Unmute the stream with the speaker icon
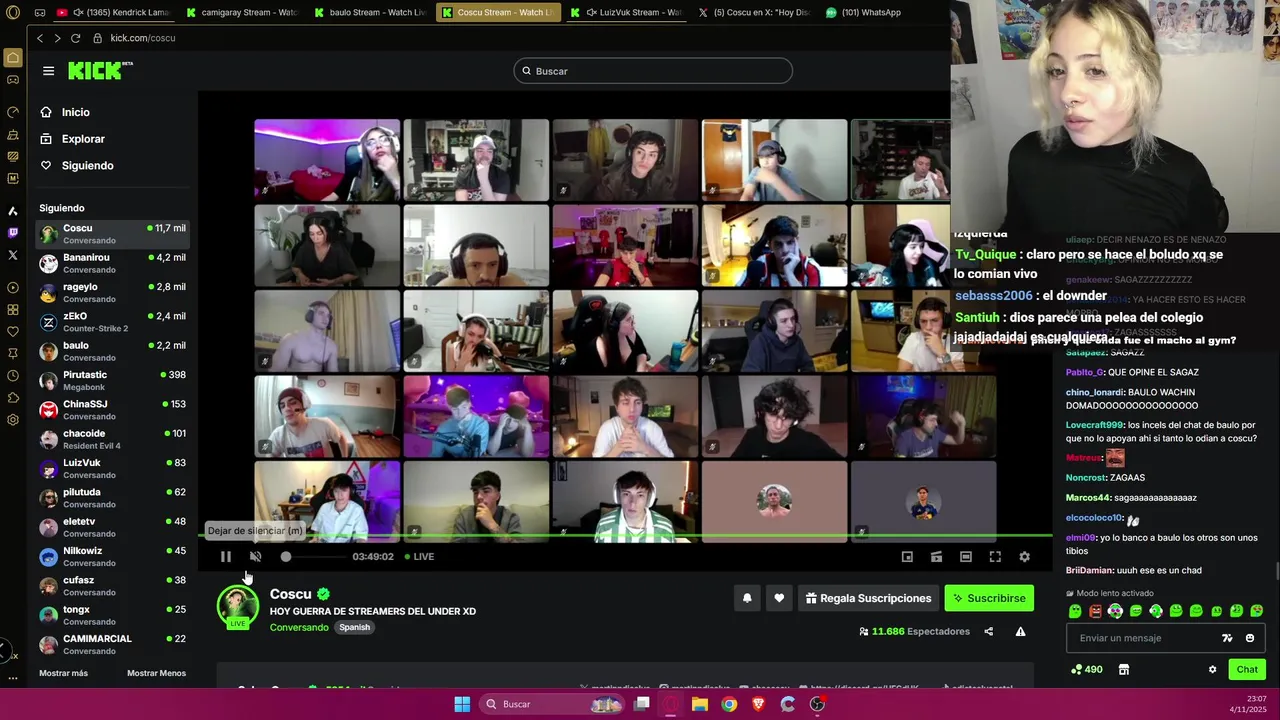 click(256, 557)
